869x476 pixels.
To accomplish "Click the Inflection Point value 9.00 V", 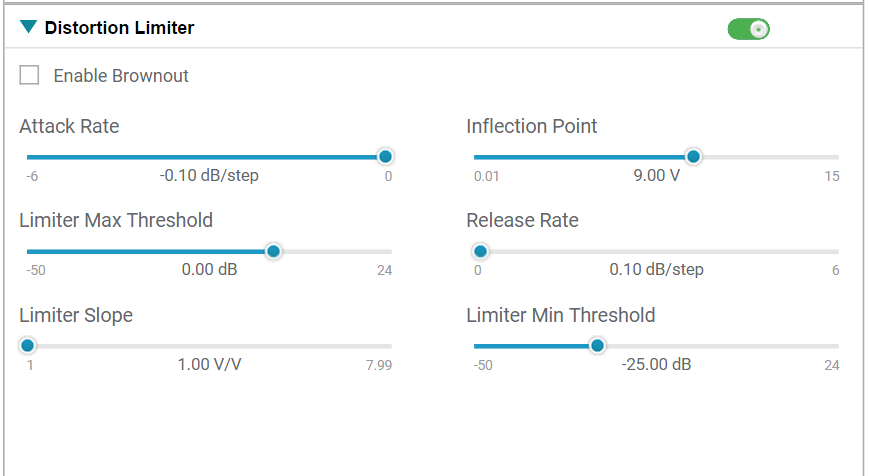I will click(656, 176).
